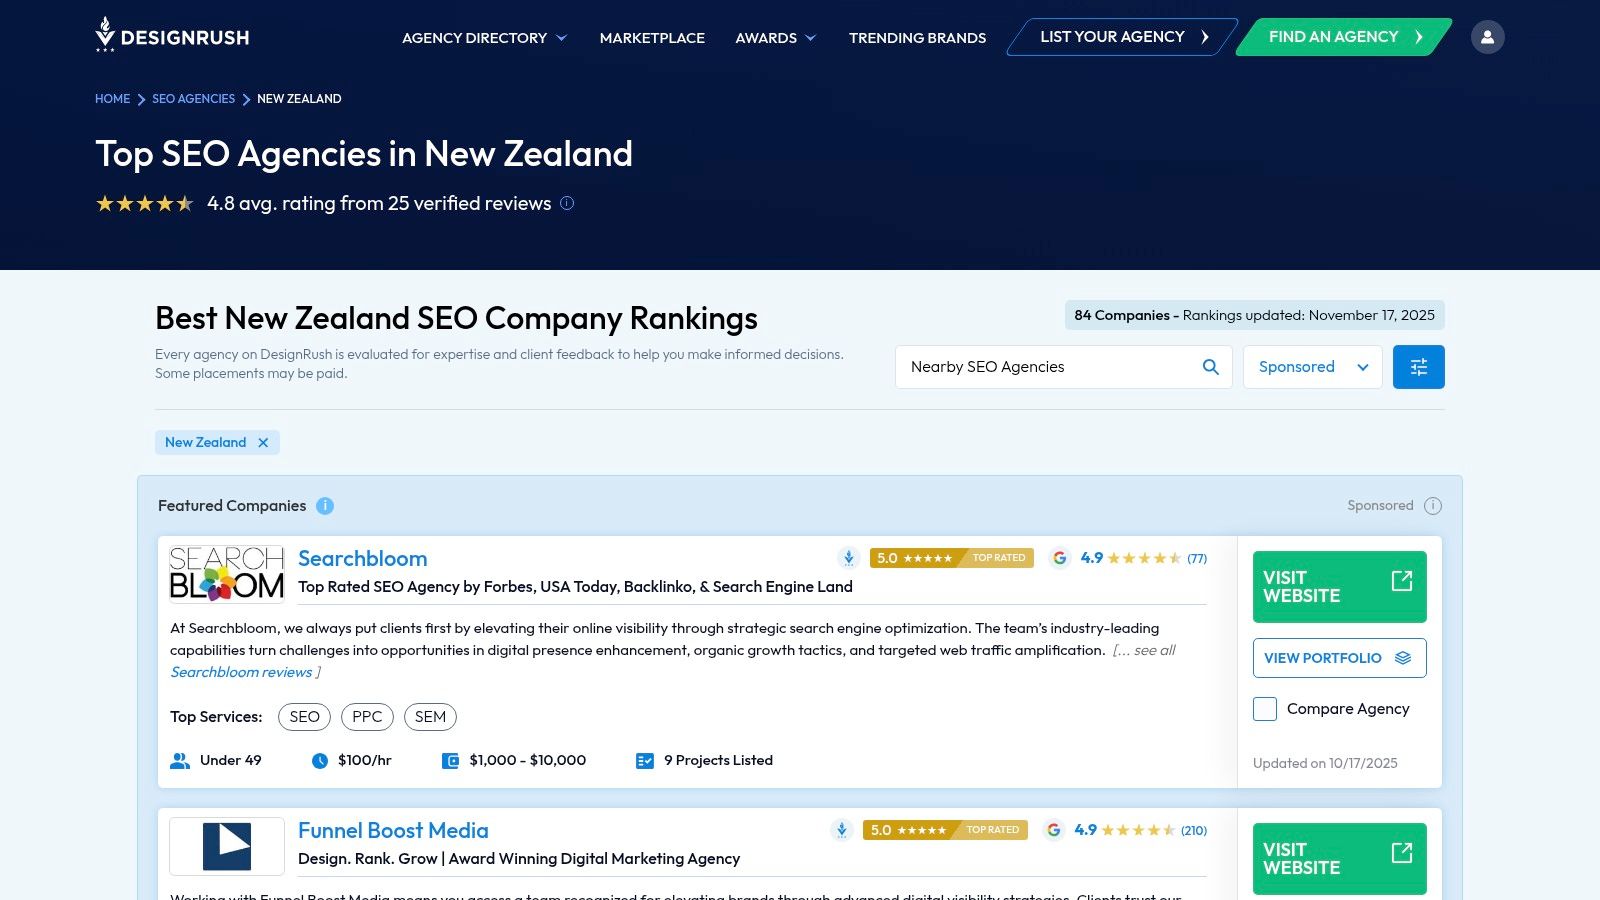Image resolution: width=1600 pixels, height=900 pixels.
Task: Click the Google icon next to Searchbloom's rating
Action: pyautogui.click(x=1061, y=558)
